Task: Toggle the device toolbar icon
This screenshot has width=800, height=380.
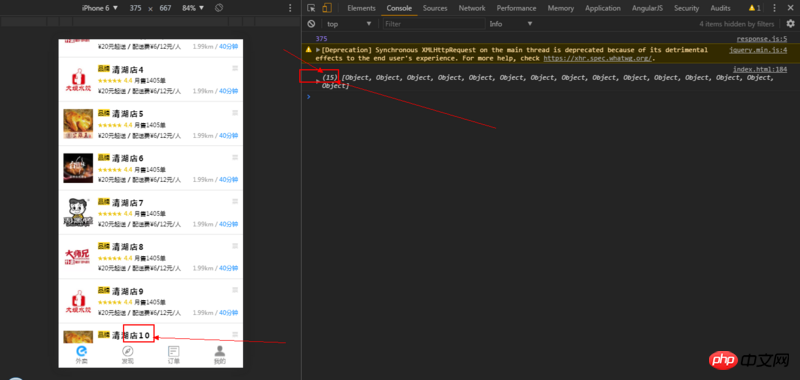Action: click(327, 8)
